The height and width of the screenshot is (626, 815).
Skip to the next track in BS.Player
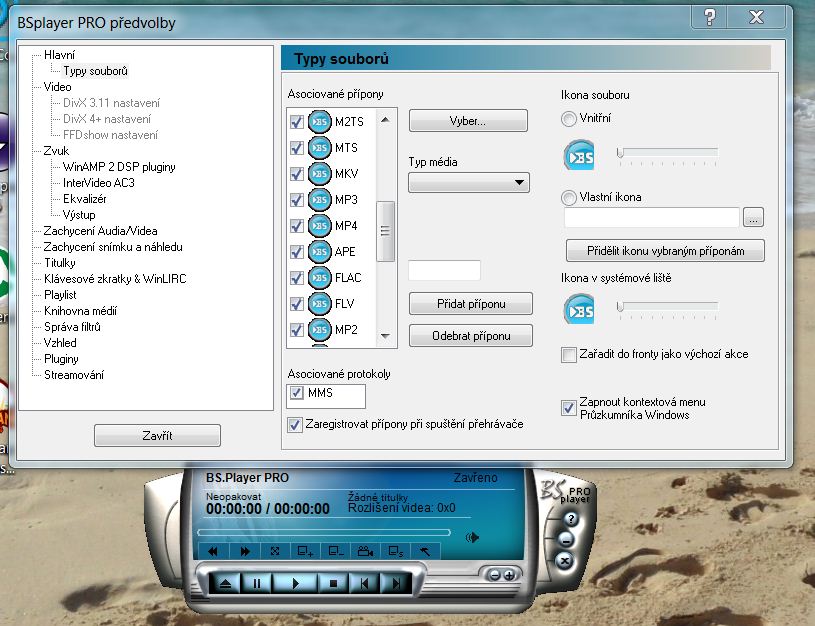coord(396,583)
